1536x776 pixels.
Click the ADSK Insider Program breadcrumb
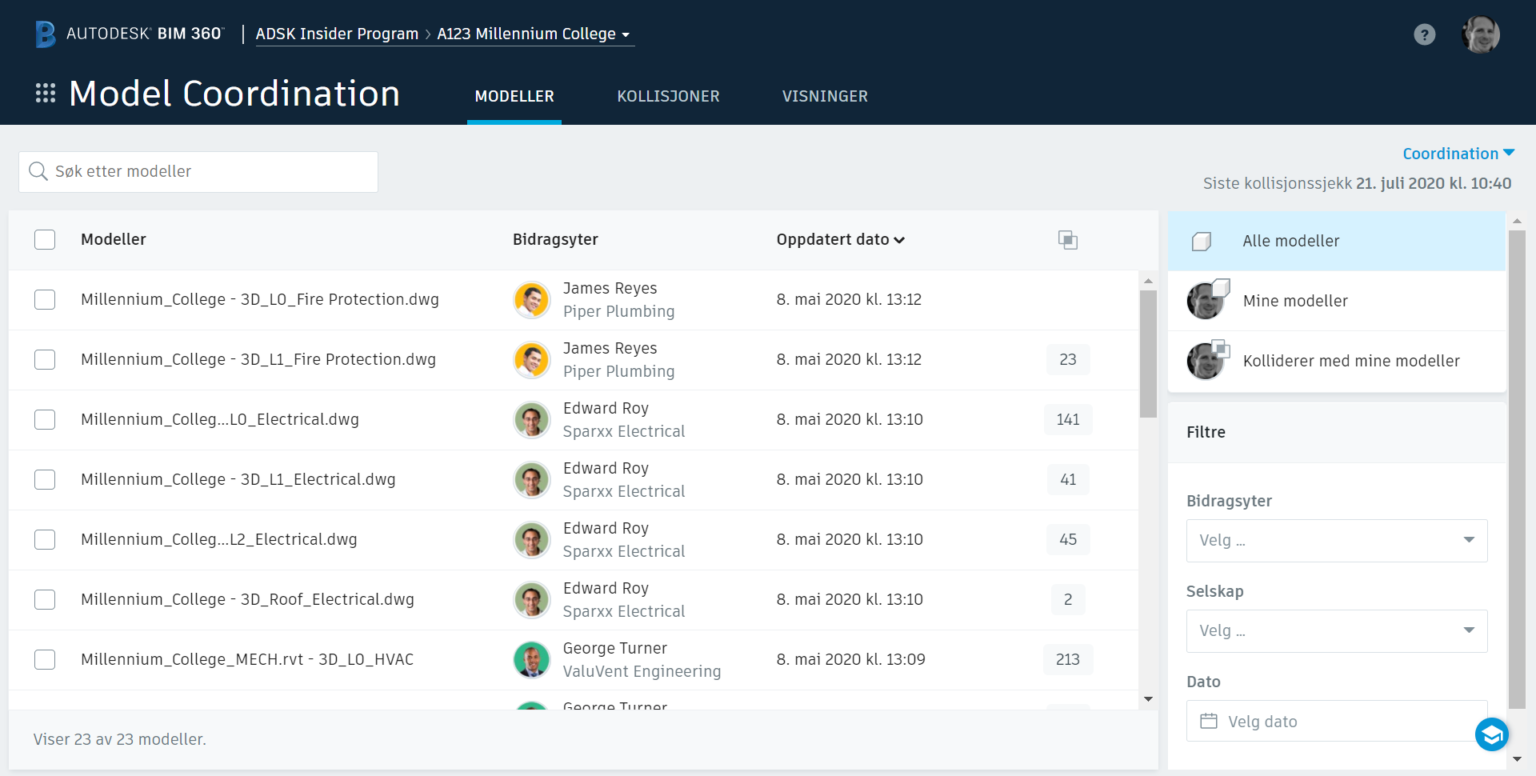point(337,34)
